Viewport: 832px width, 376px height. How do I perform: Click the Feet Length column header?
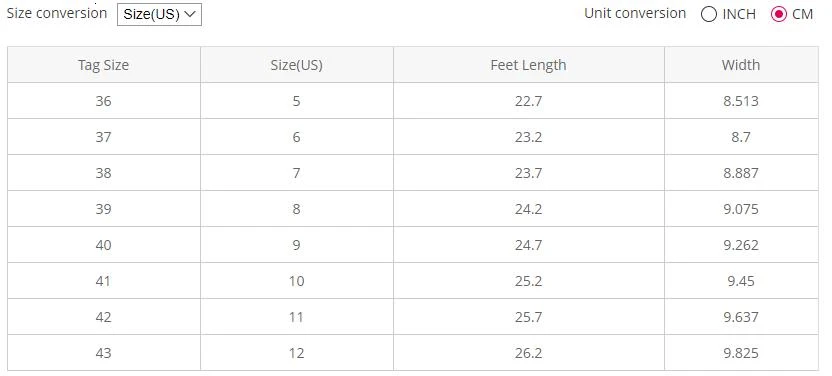tap(528, 65)
